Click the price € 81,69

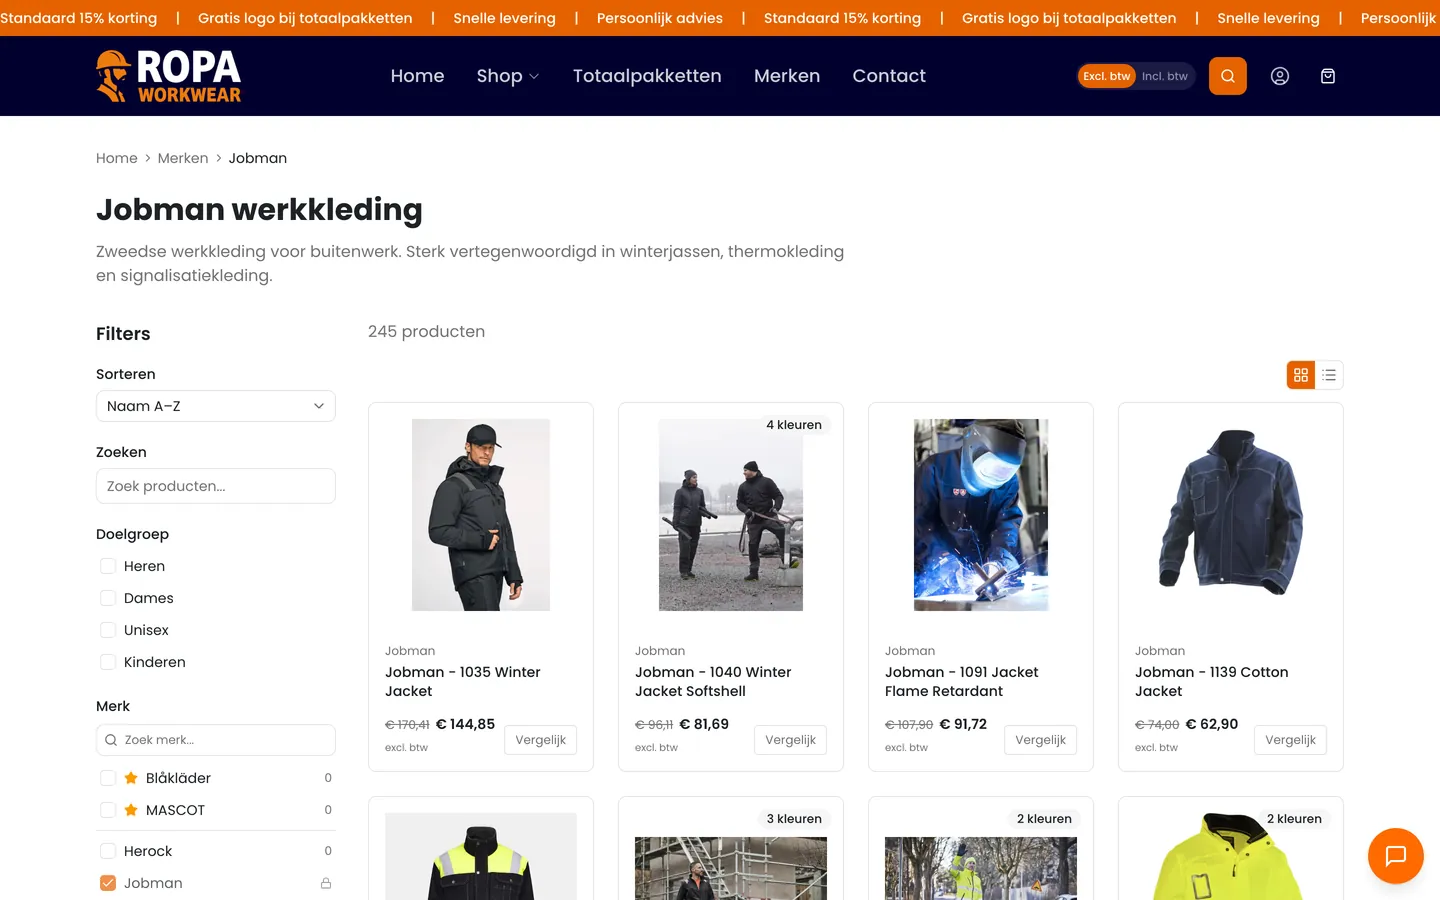(704, 724)
